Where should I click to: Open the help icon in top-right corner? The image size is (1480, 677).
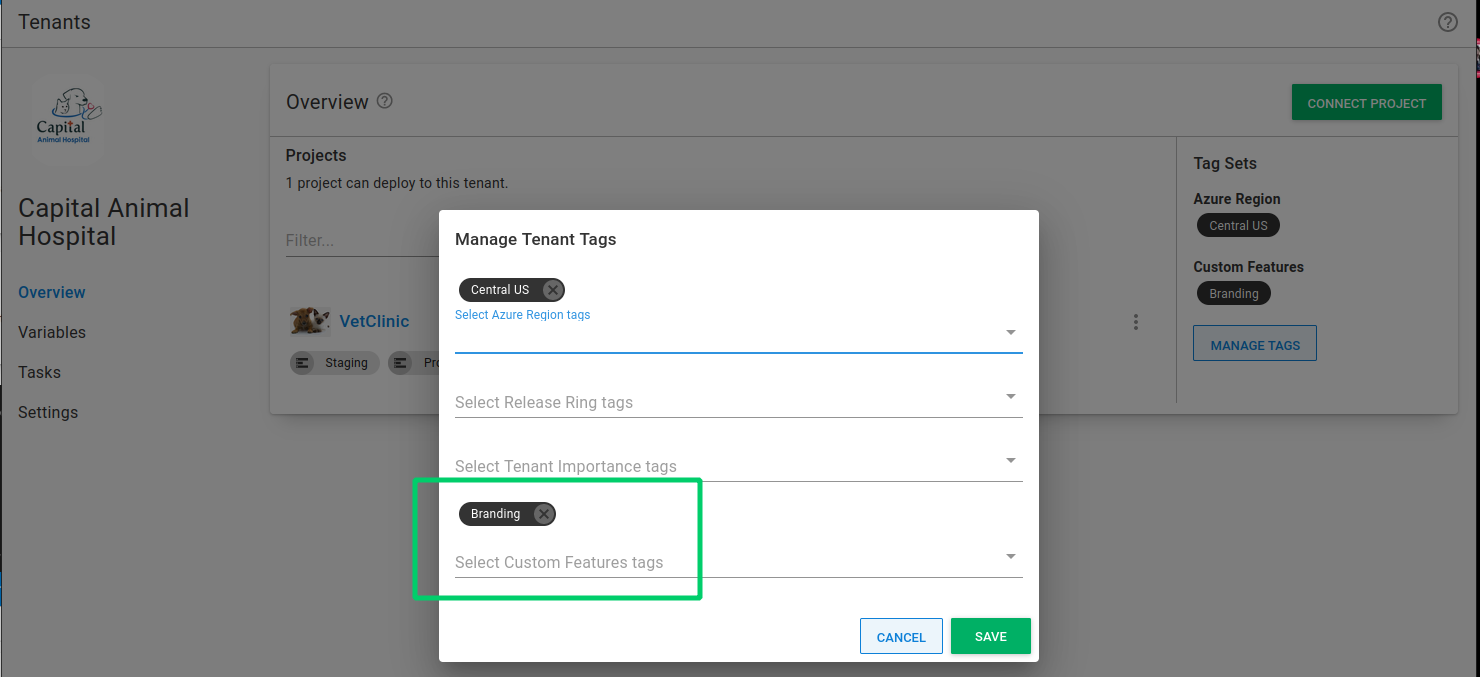click(1447, 22)
